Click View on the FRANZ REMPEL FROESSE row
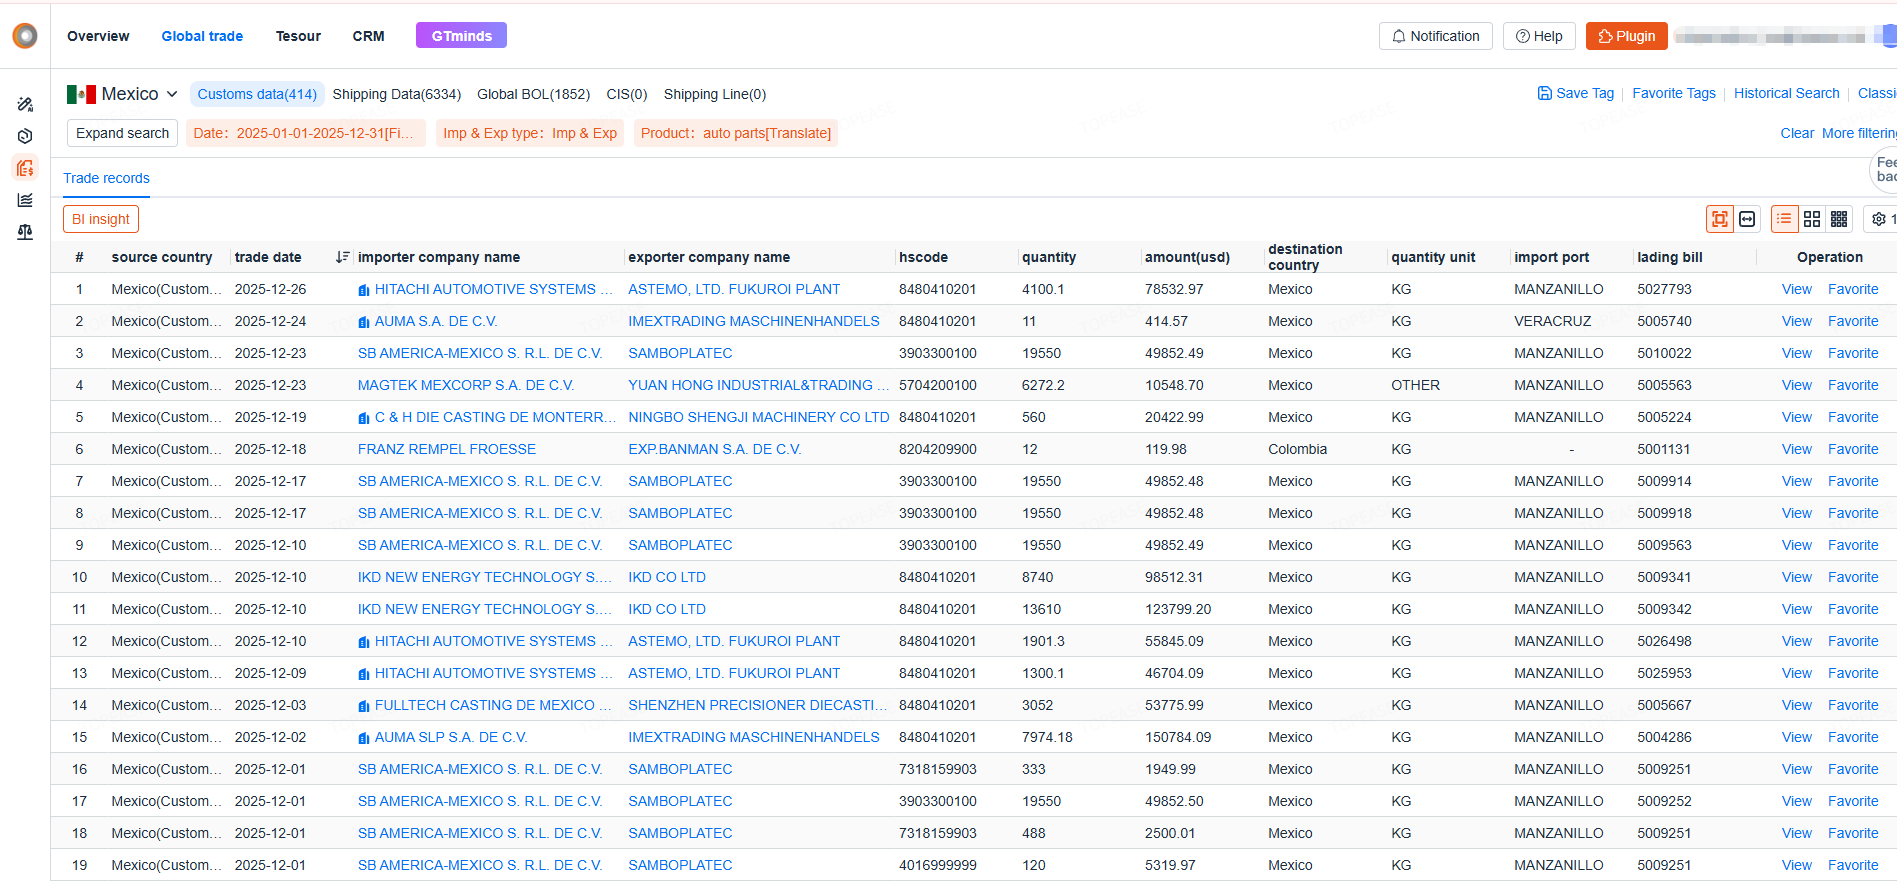Viewport: 1897px width, 881px height. coord(1796,449)
